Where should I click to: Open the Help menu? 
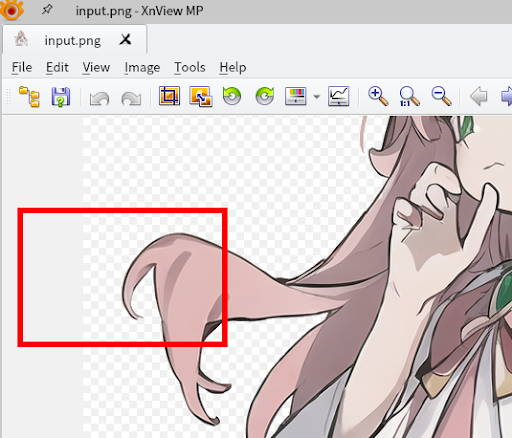pos(233,68)
